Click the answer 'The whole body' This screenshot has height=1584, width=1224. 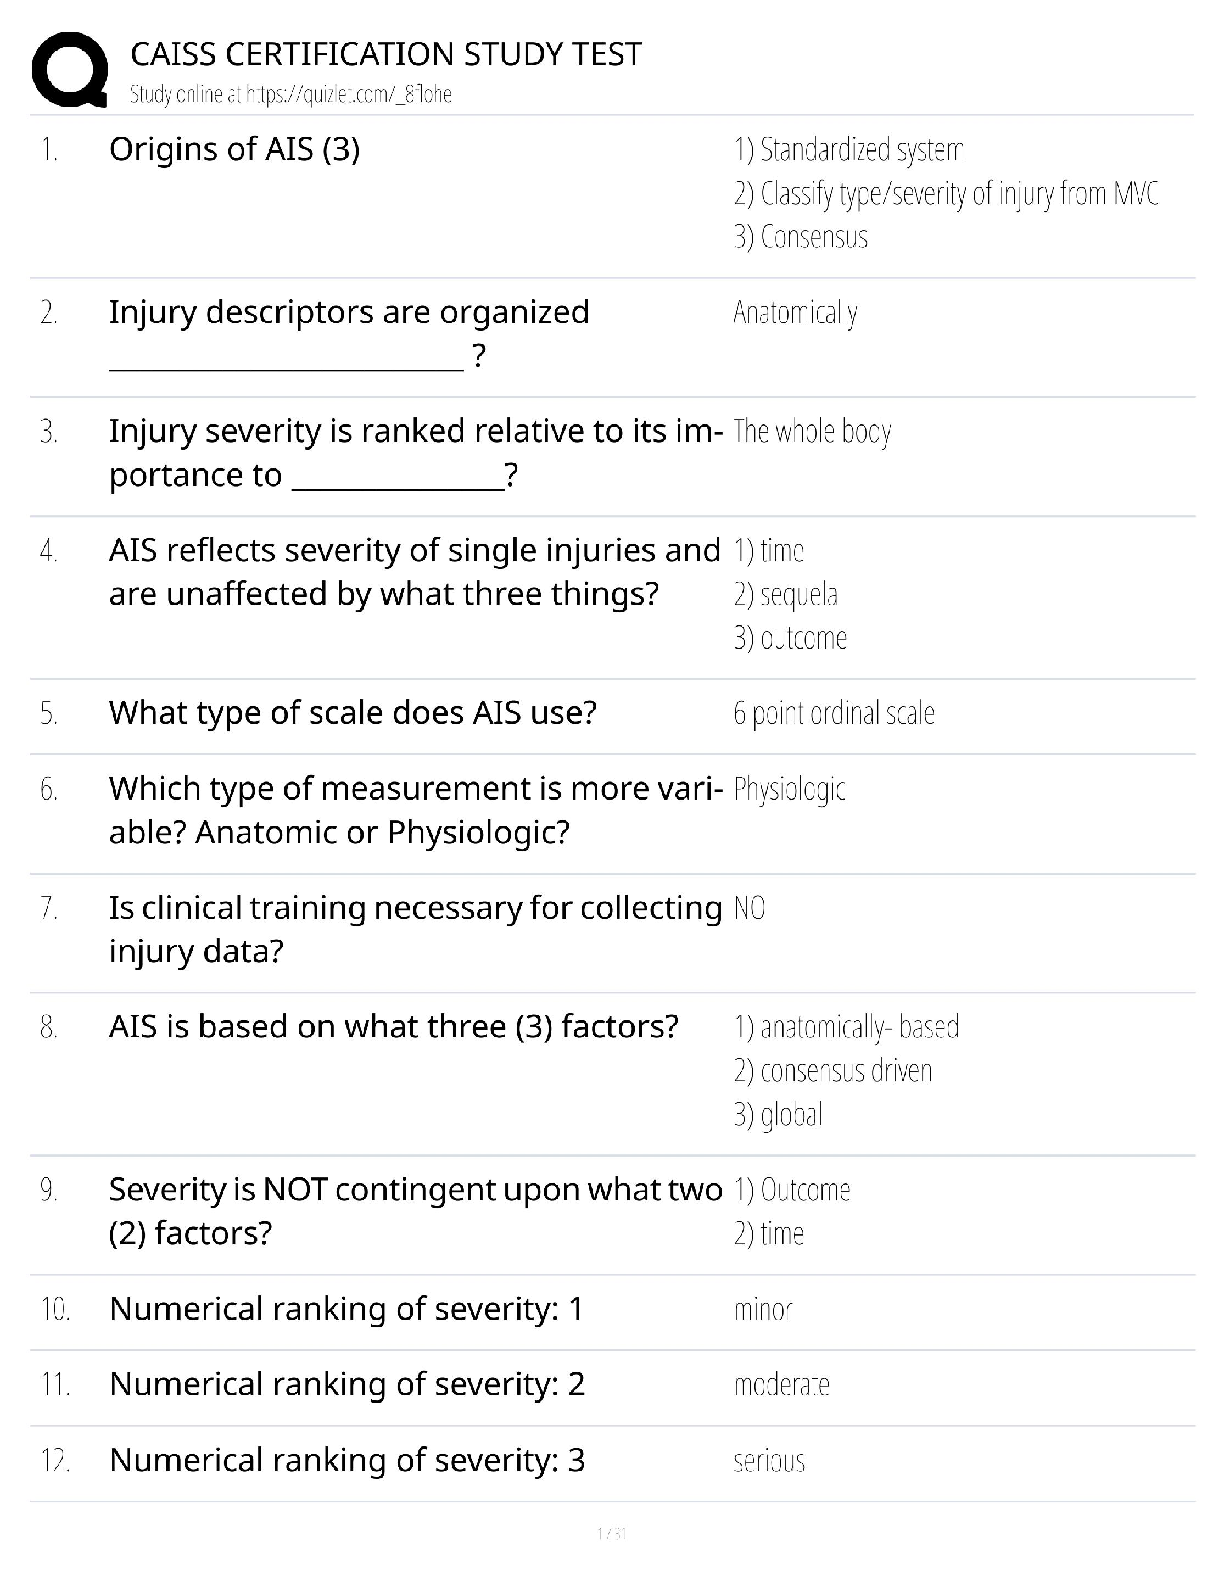811,432
